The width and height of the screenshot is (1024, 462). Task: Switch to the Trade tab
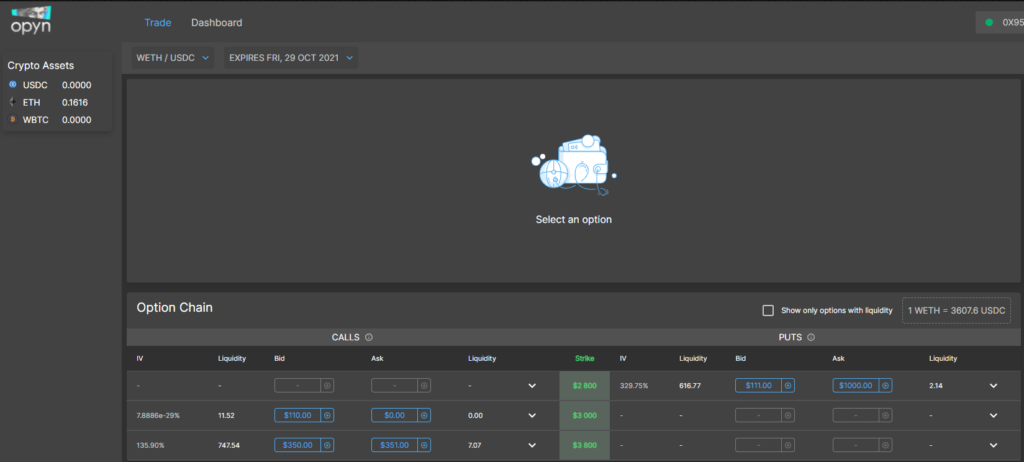click(x=157, y=22)
